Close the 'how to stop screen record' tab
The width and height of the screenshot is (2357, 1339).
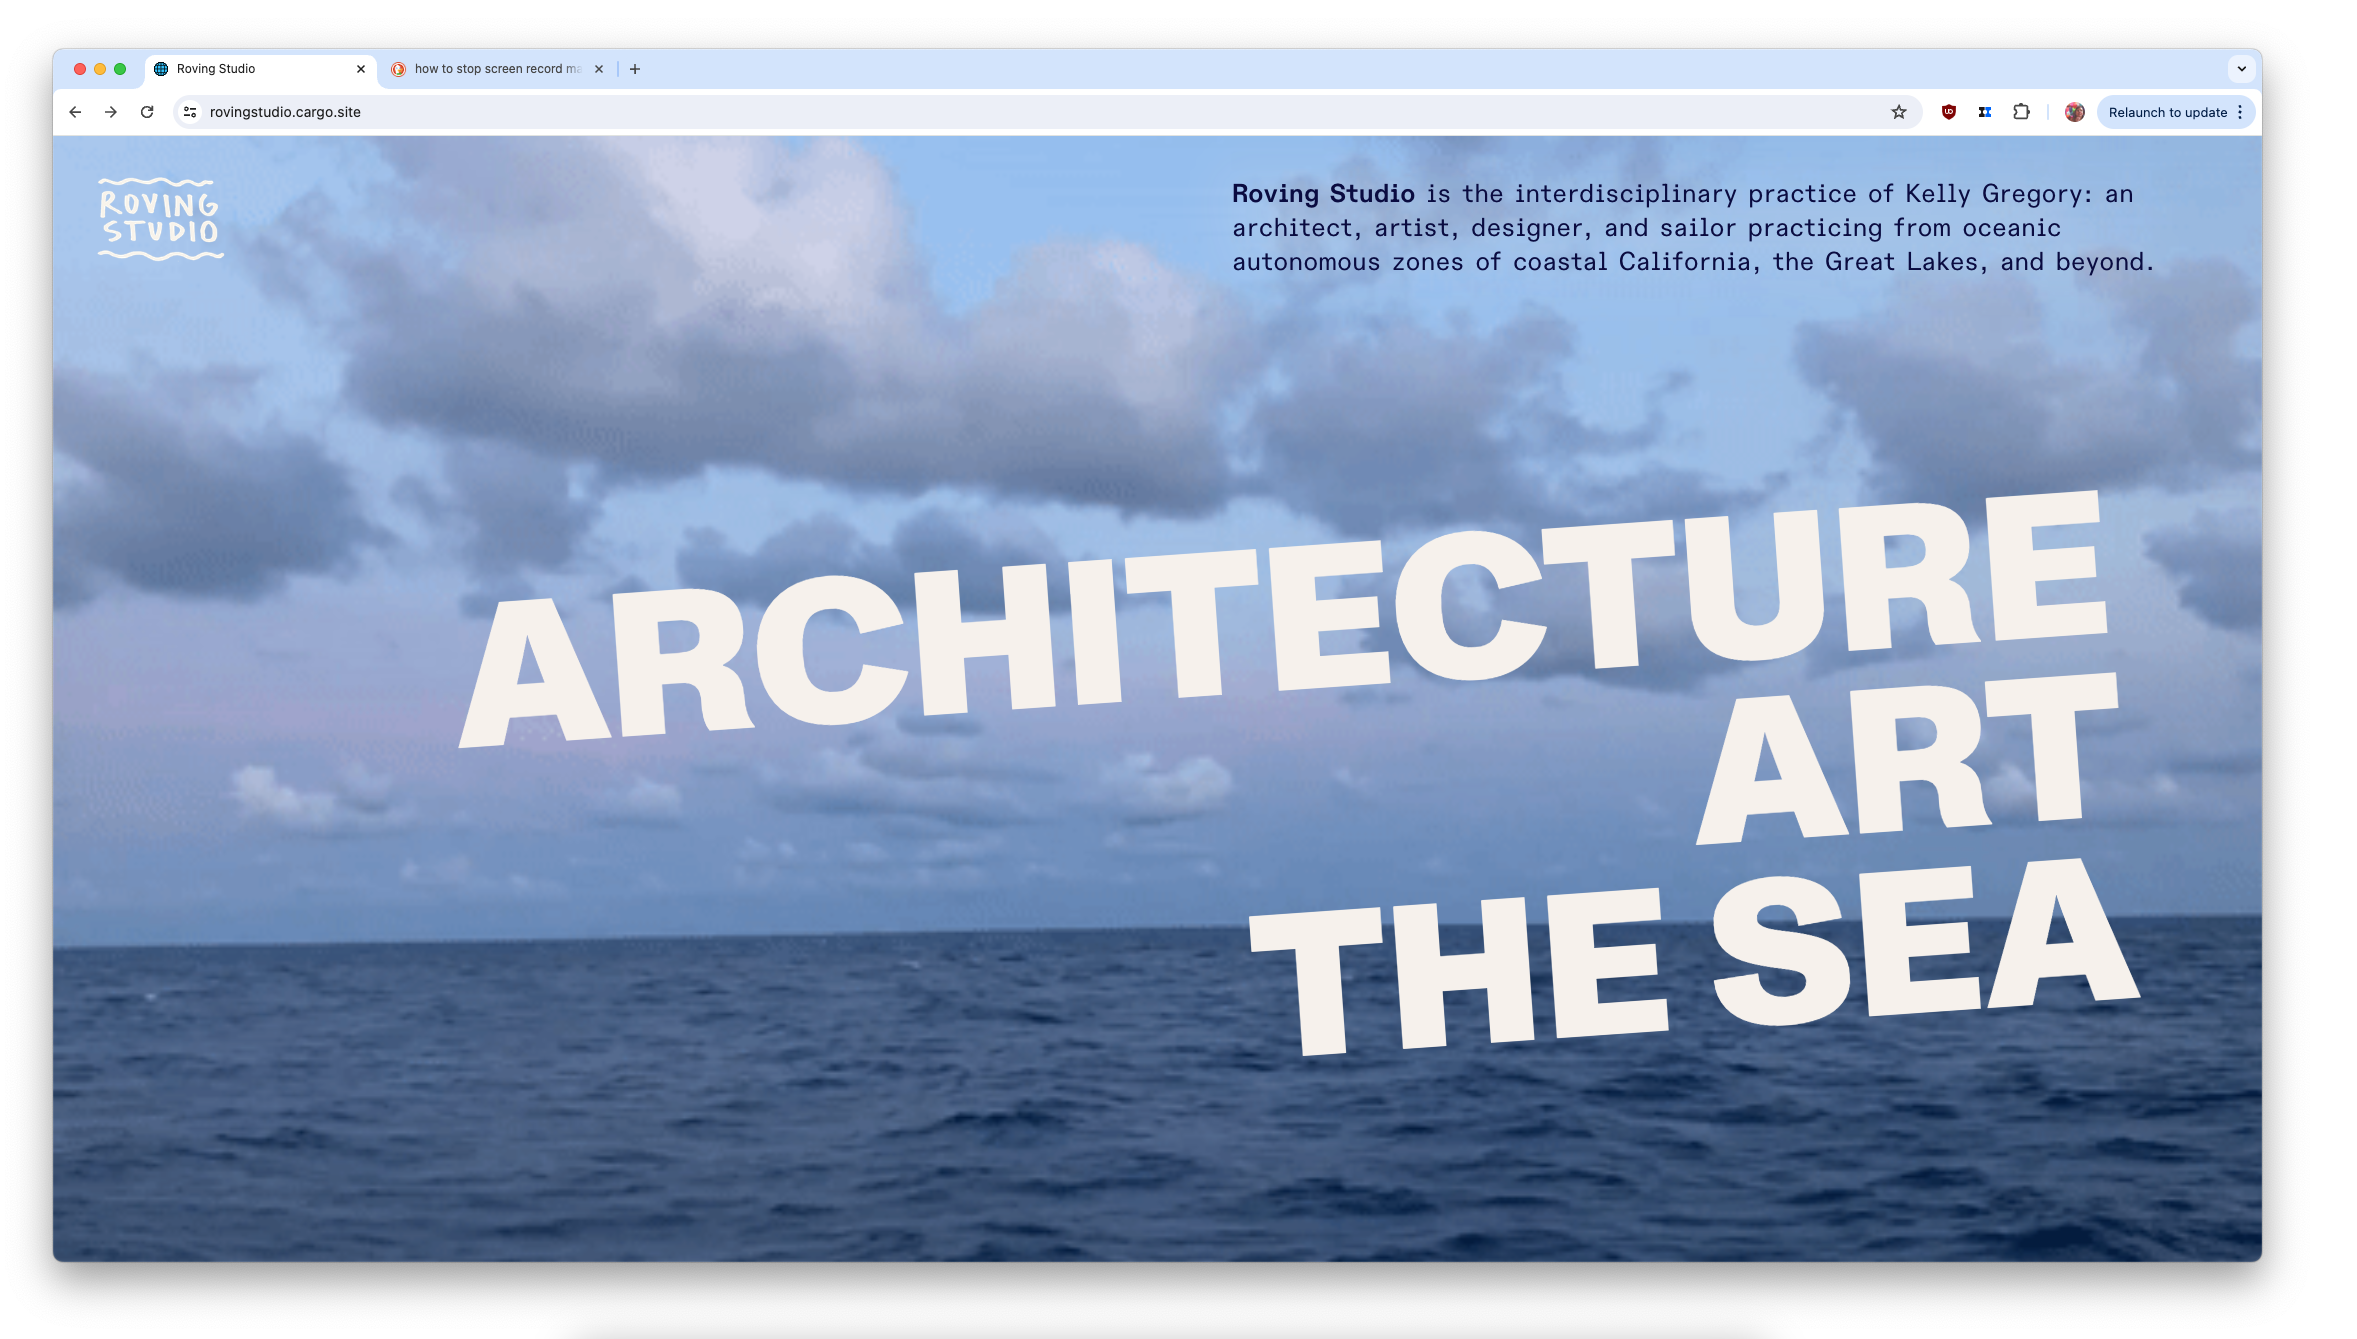click(x=599, y=69)
